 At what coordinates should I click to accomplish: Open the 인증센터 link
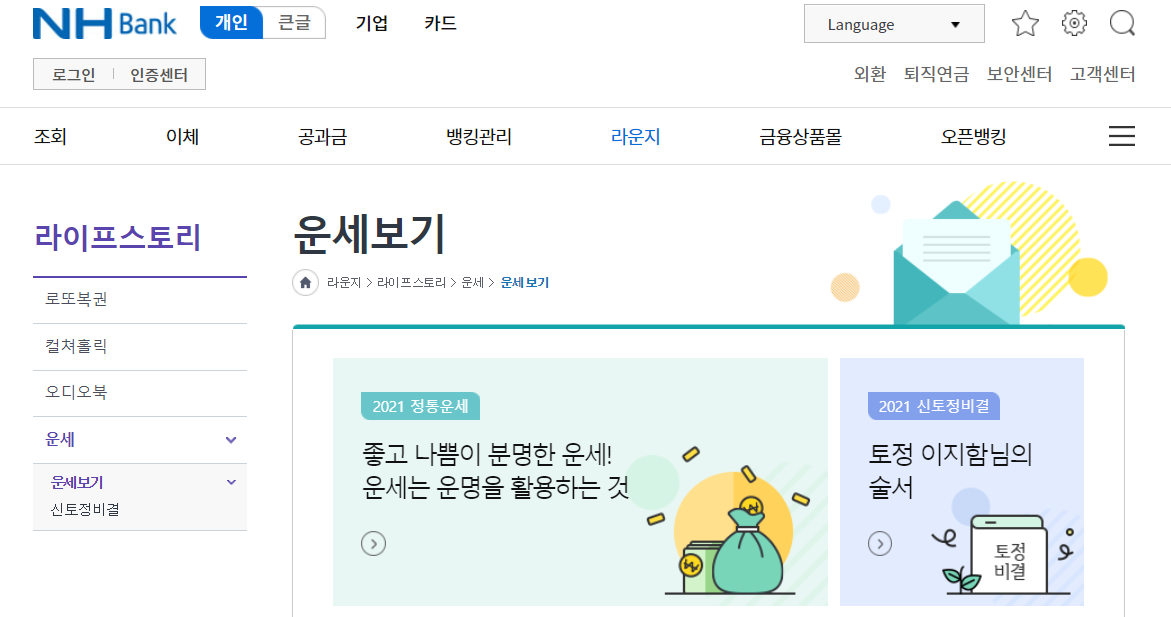click(x=158, y=75)
